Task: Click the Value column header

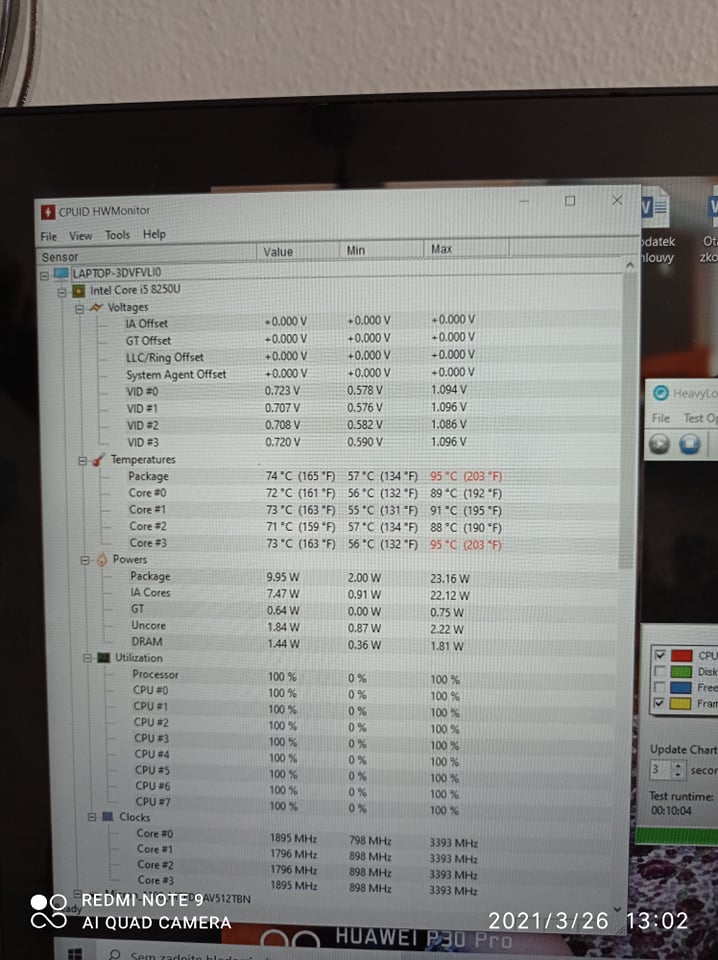Action: [278, 252]
